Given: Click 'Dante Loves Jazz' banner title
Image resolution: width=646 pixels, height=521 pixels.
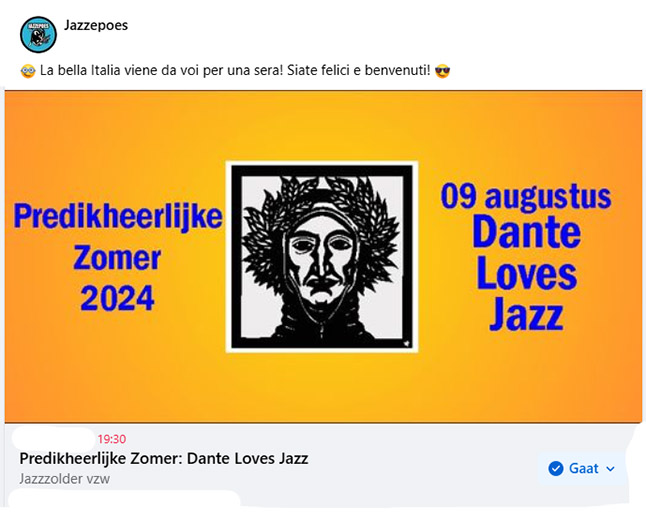Looking at the screenshot, I should coord(526,273).
